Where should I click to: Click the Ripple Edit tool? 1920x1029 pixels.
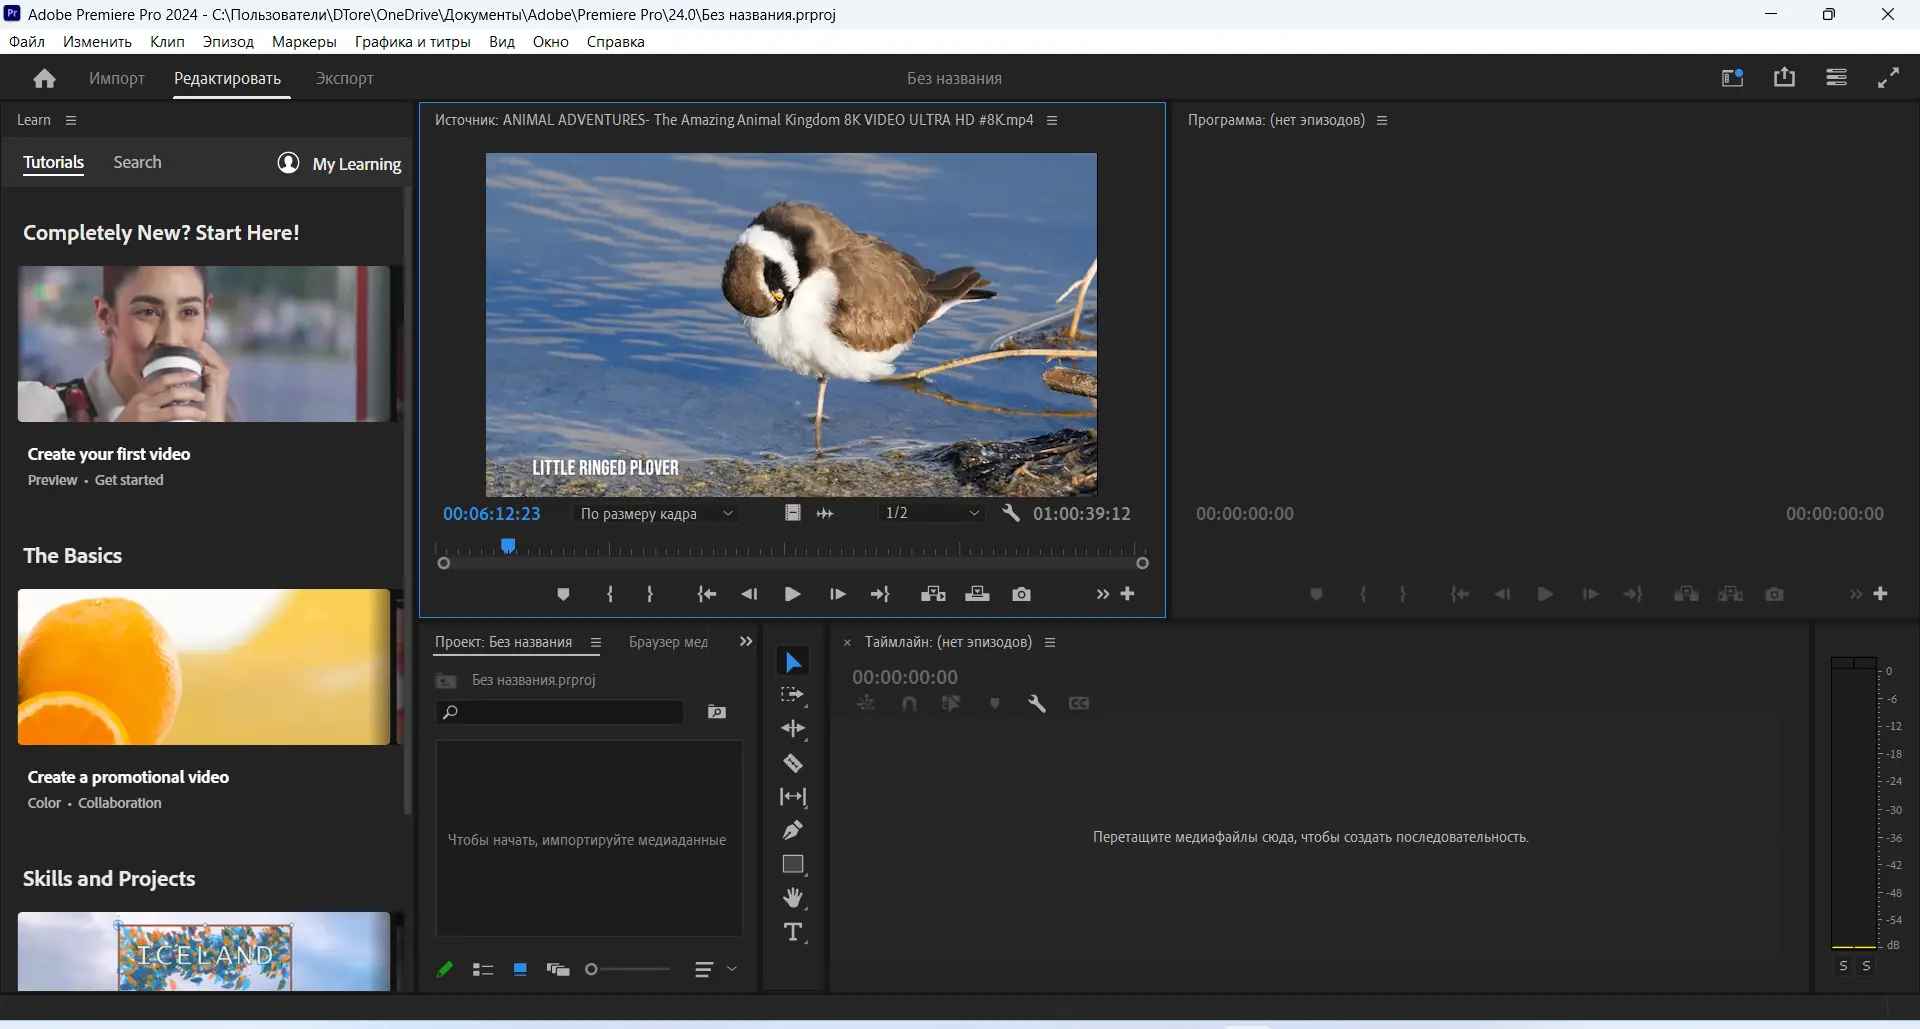(x=793, y=729)
